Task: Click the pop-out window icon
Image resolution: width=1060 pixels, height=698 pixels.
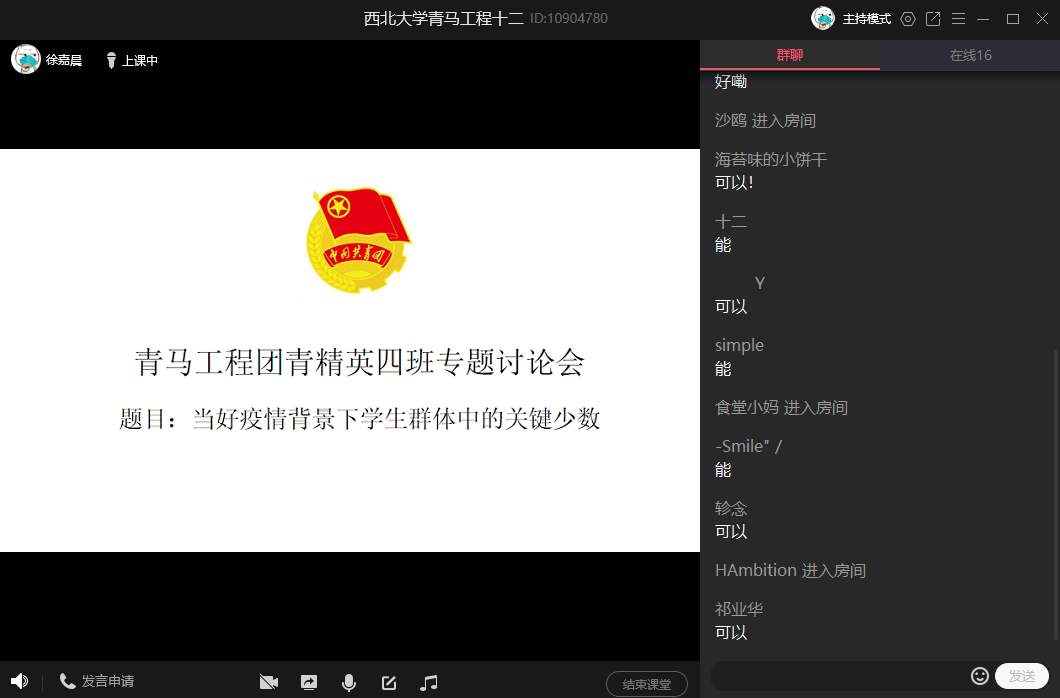Action: point(933,19)
